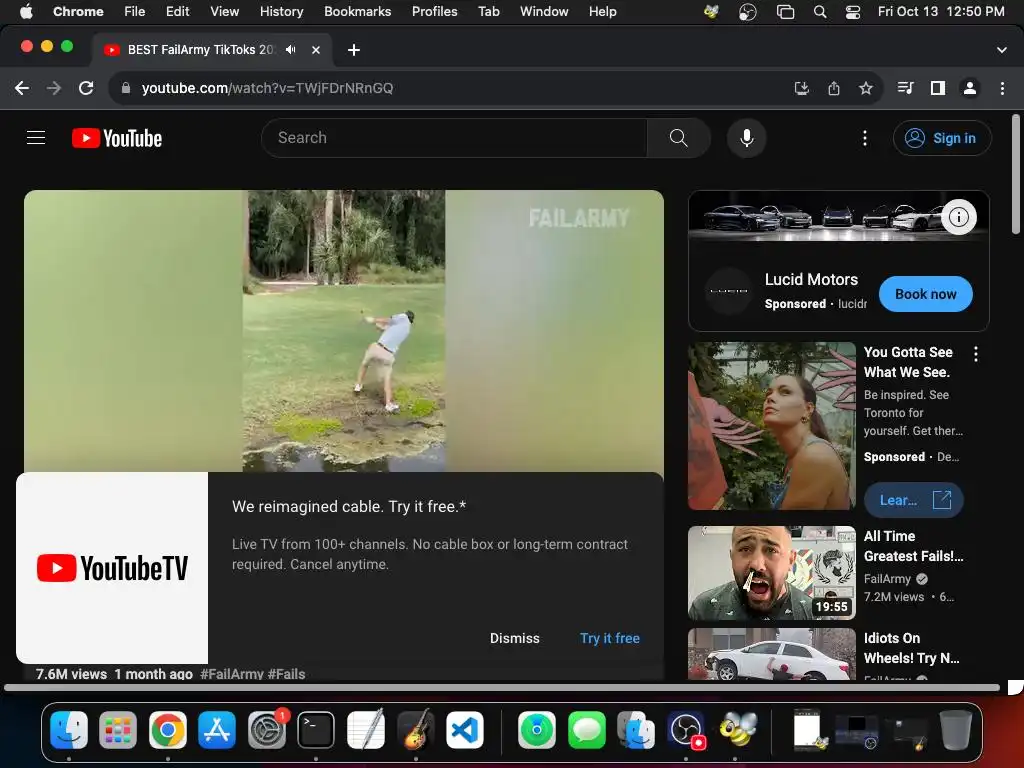Go back with the browser back arrow
This screenshot has width=1024, height=768.
click(x=22, y=88)
